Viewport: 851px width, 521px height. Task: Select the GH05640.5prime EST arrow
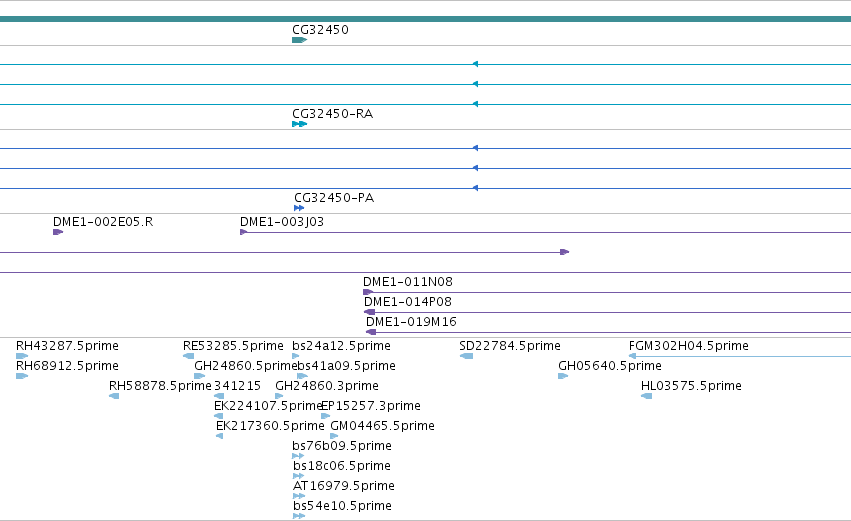(563, 377)
